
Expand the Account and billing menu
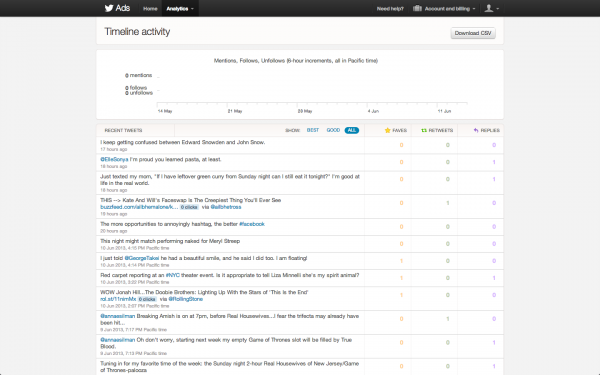(444, 8)
